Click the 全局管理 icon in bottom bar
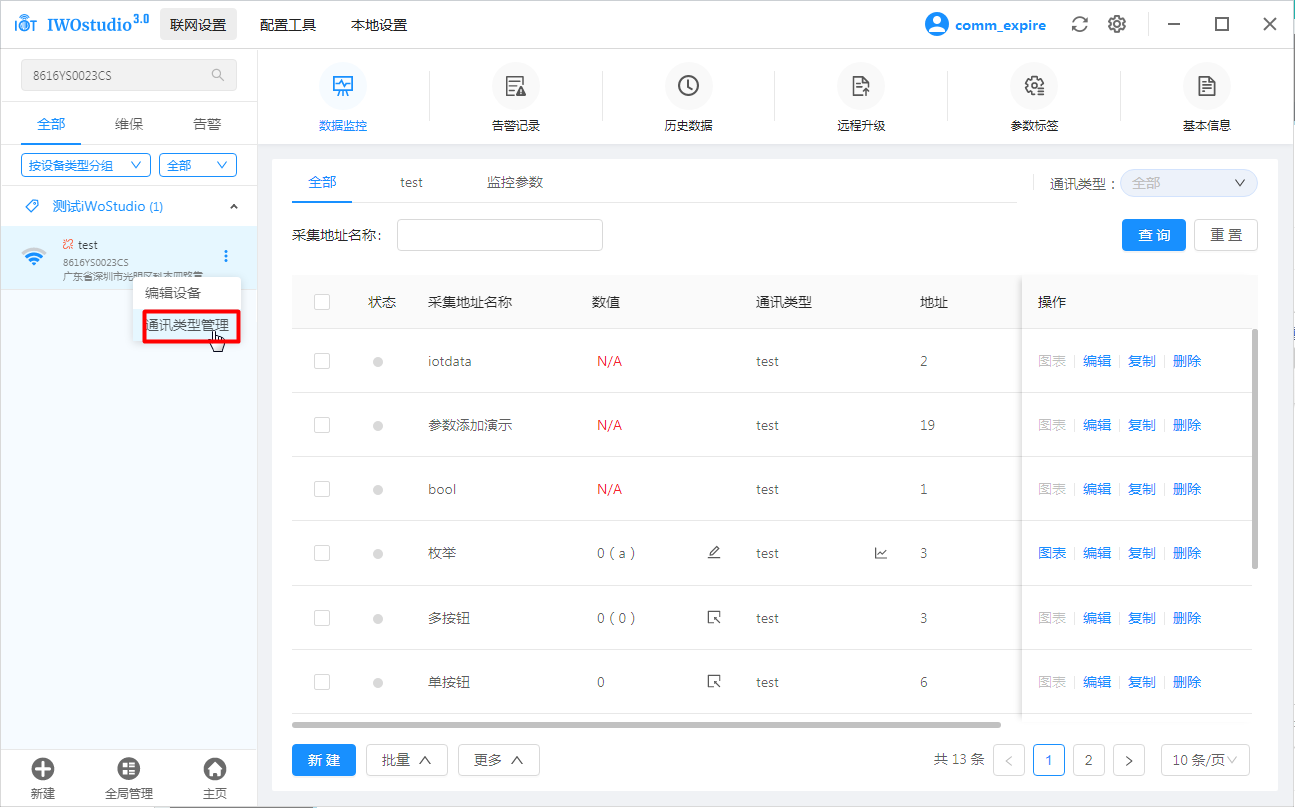 (x=129, y=769)
